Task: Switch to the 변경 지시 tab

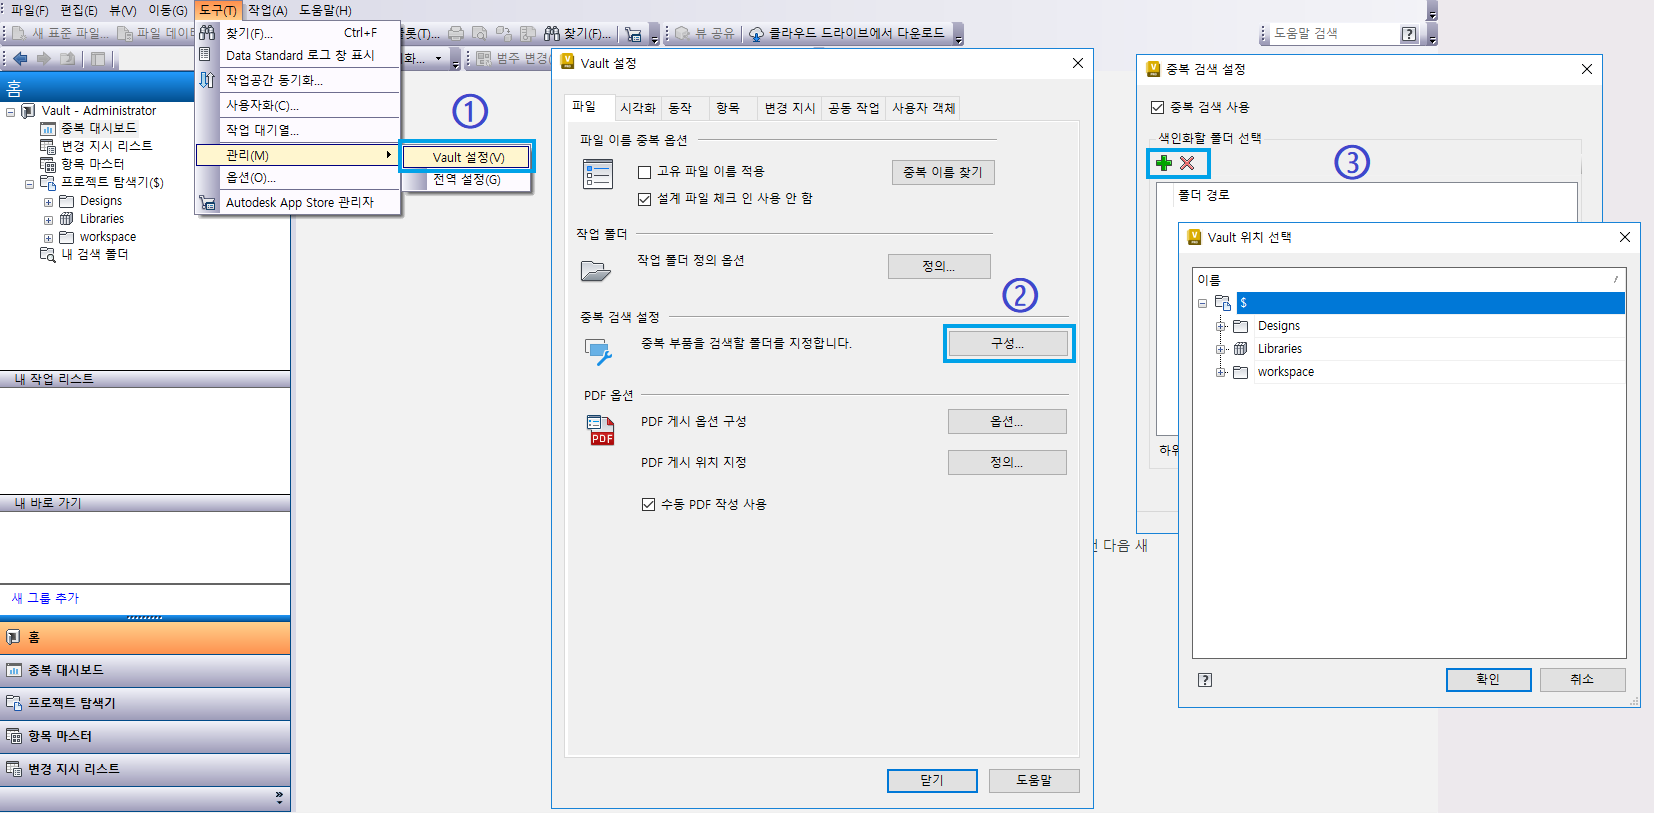Action: (790, 108)
